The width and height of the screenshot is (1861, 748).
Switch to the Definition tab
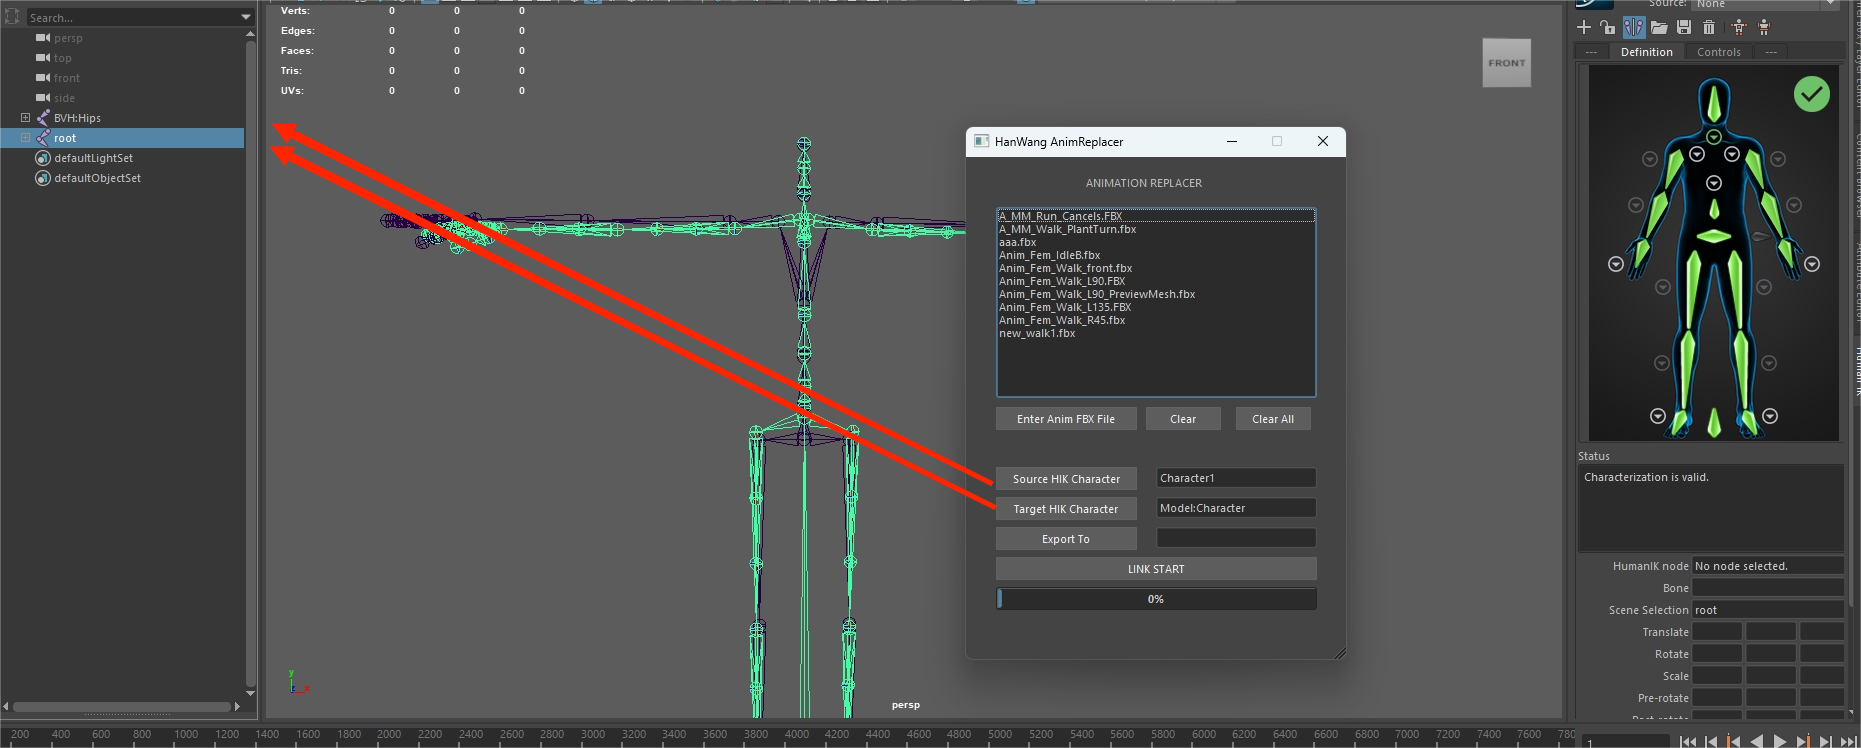tap(1646, 52)
